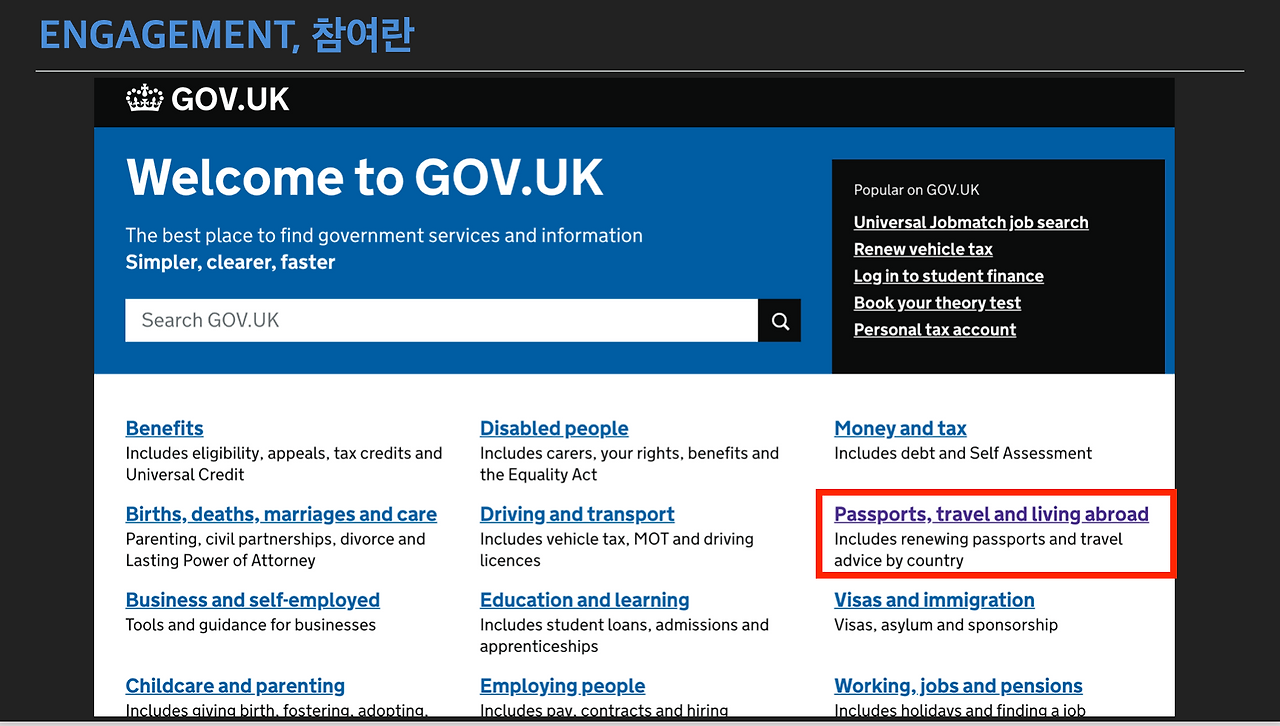Click the "Simpler, clearer, faster" tagline
The width and height of the screenshot is (1280, 726).
click(x=230, y=262)
